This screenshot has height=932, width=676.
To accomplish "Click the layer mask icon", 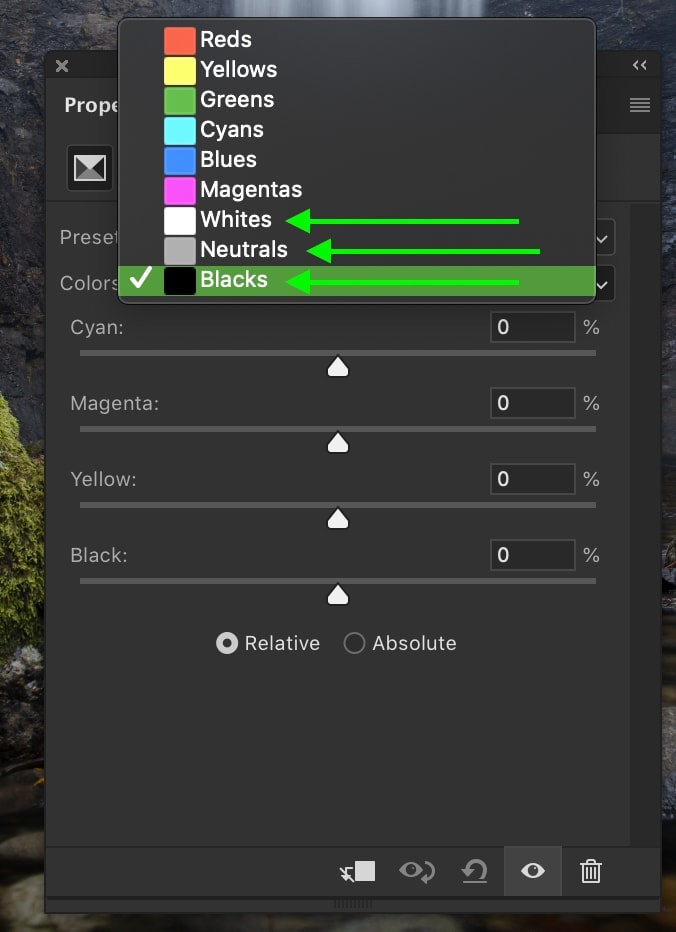I will (90, 168).
